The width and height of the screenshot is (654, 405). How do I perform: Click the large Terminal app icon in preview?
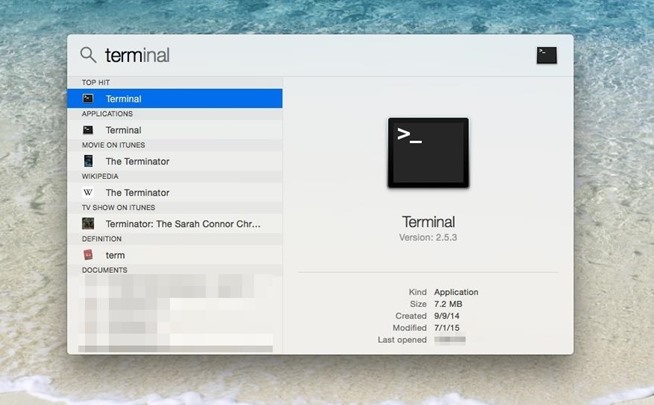tap(428, 152)
